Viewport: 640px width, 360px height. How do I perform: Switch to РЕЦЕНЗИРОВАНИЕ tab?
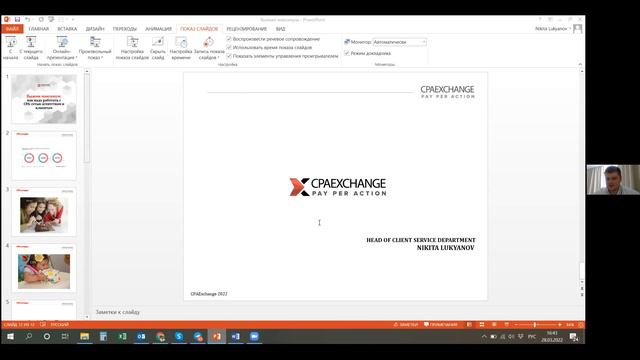coord(247,29)
